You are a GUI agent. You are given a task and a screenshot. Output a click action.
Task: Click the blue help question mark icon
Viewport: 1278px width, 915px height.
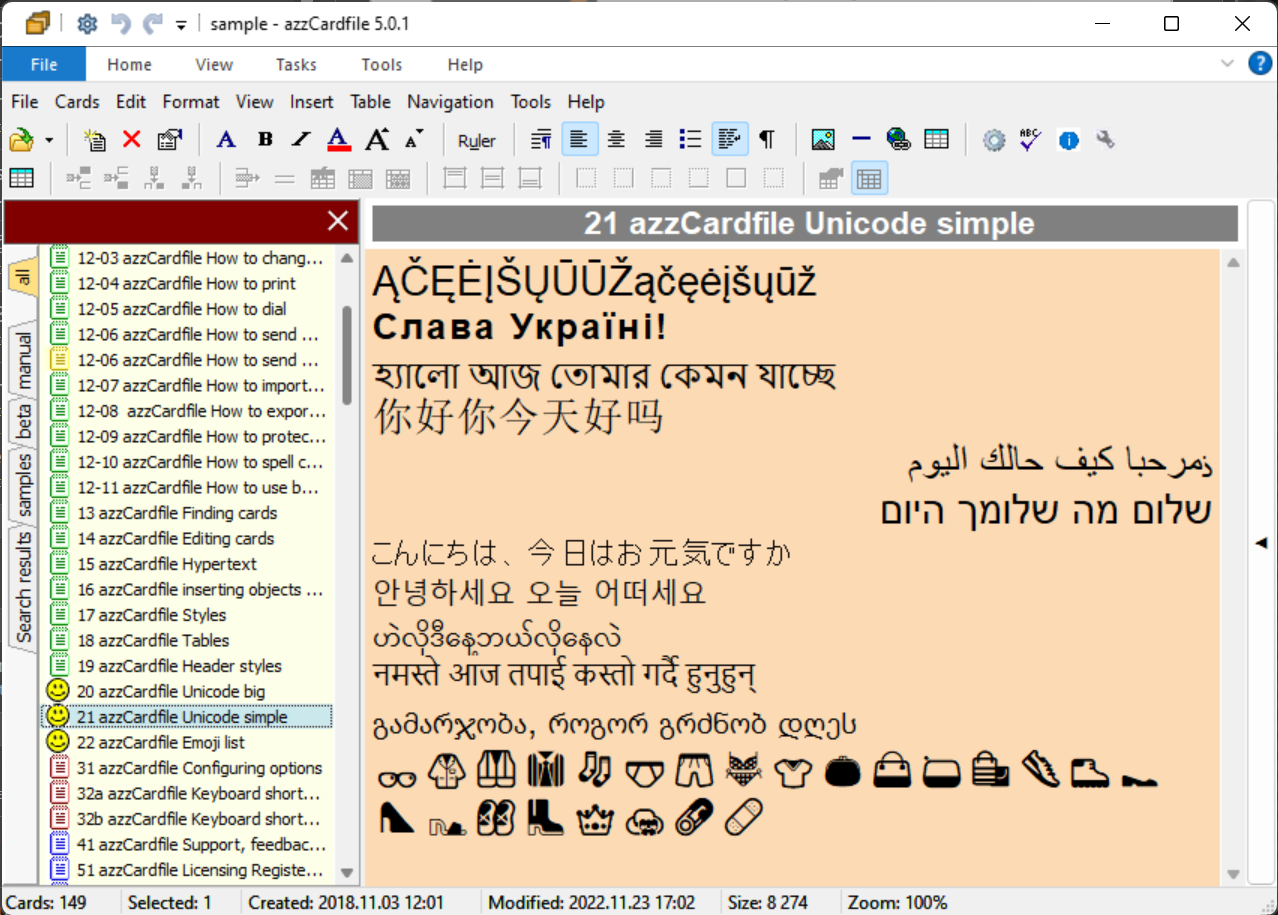[1260, 64]
